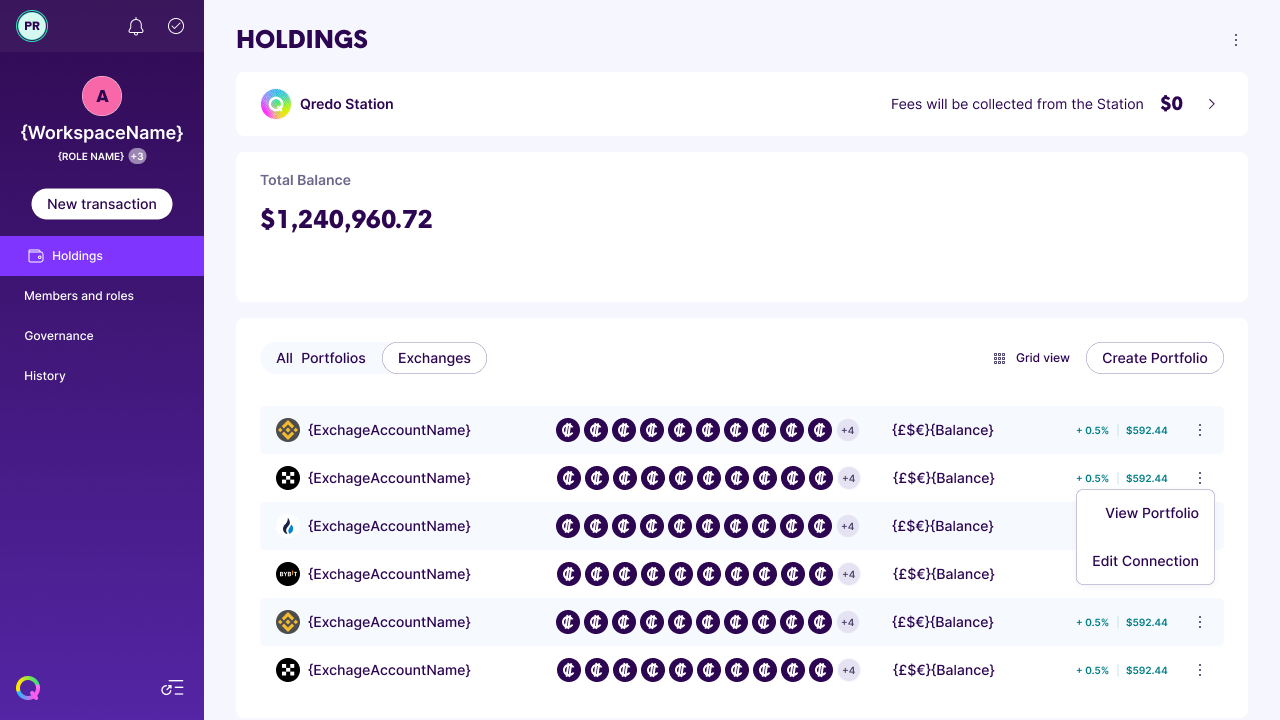1280x720 pixels.
Task: Click the PR profile avatar
Action: coord(32,26)
